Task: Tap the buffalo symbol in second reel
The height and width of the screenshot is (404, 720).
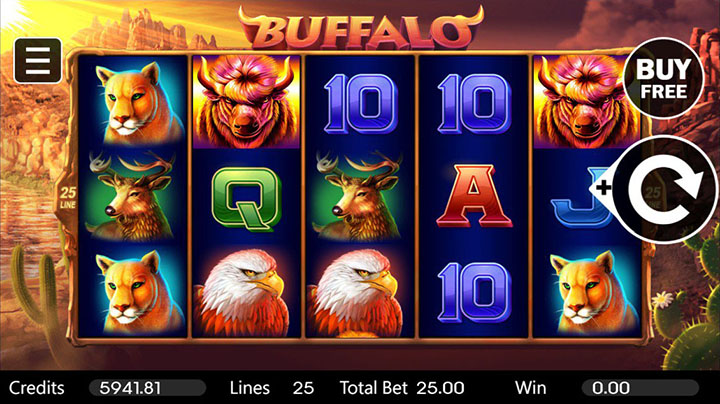Action: [246, 101]
